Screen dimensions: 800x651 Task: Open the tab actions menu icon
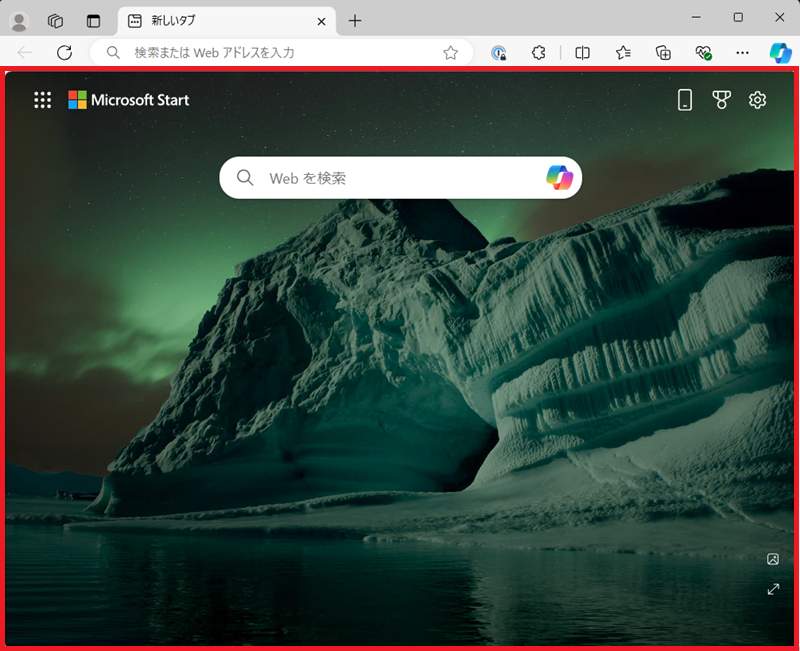[x=93, y=21]
